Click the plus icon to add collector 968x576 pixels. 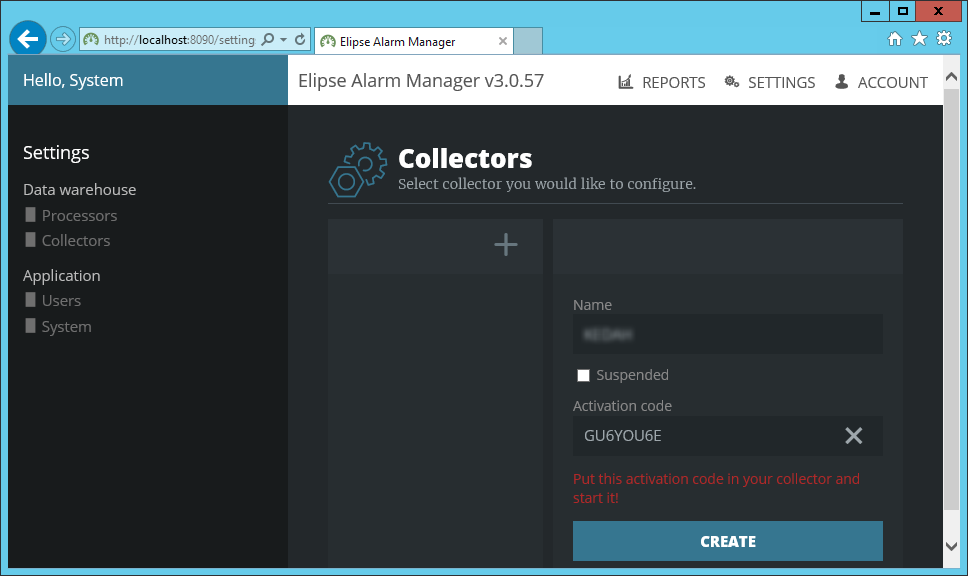pos(506,245)
